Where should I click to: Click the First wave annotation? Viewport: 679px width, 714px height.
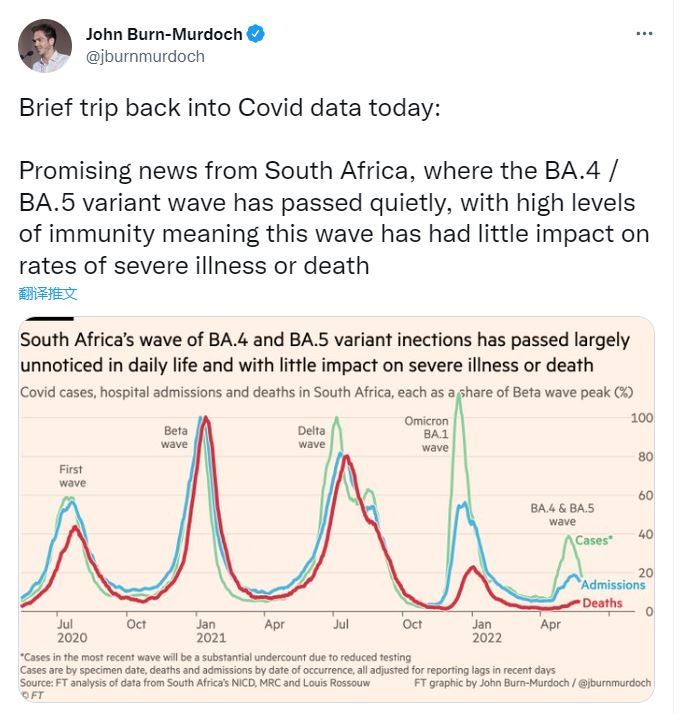tap(70, 476)
